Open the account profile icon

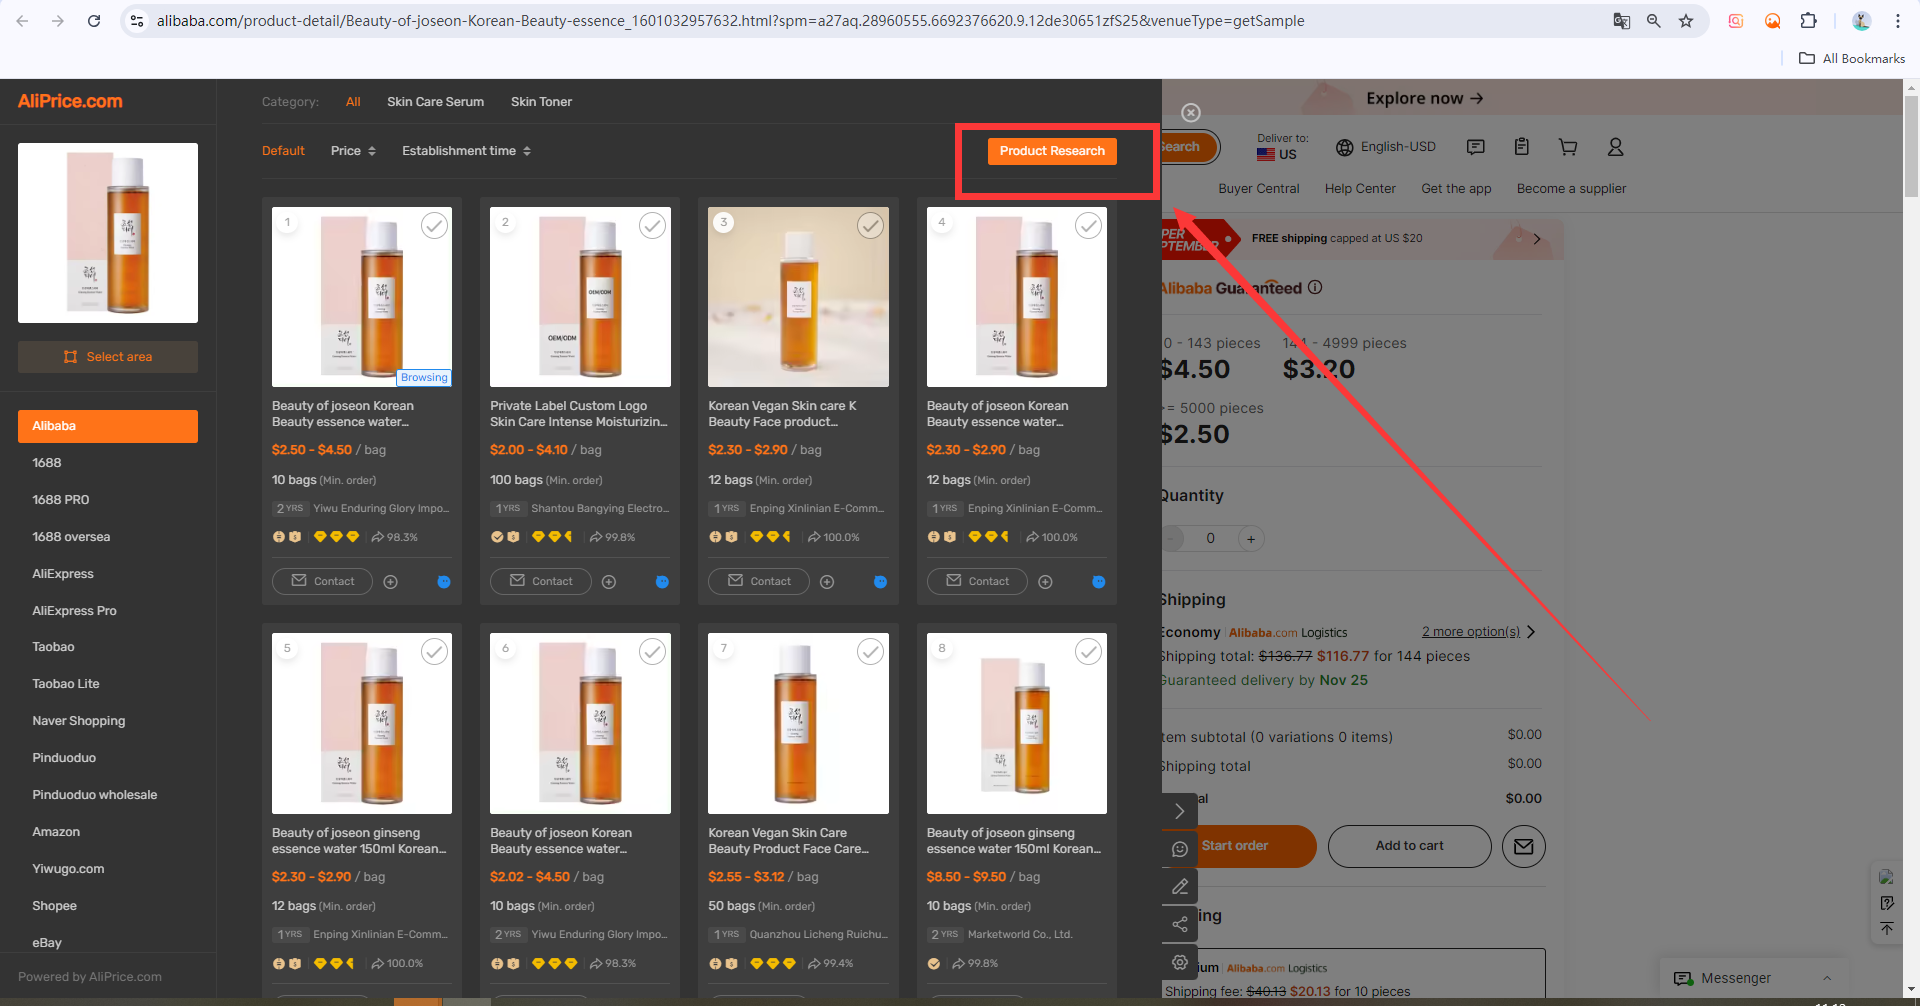pos(1615,147)
